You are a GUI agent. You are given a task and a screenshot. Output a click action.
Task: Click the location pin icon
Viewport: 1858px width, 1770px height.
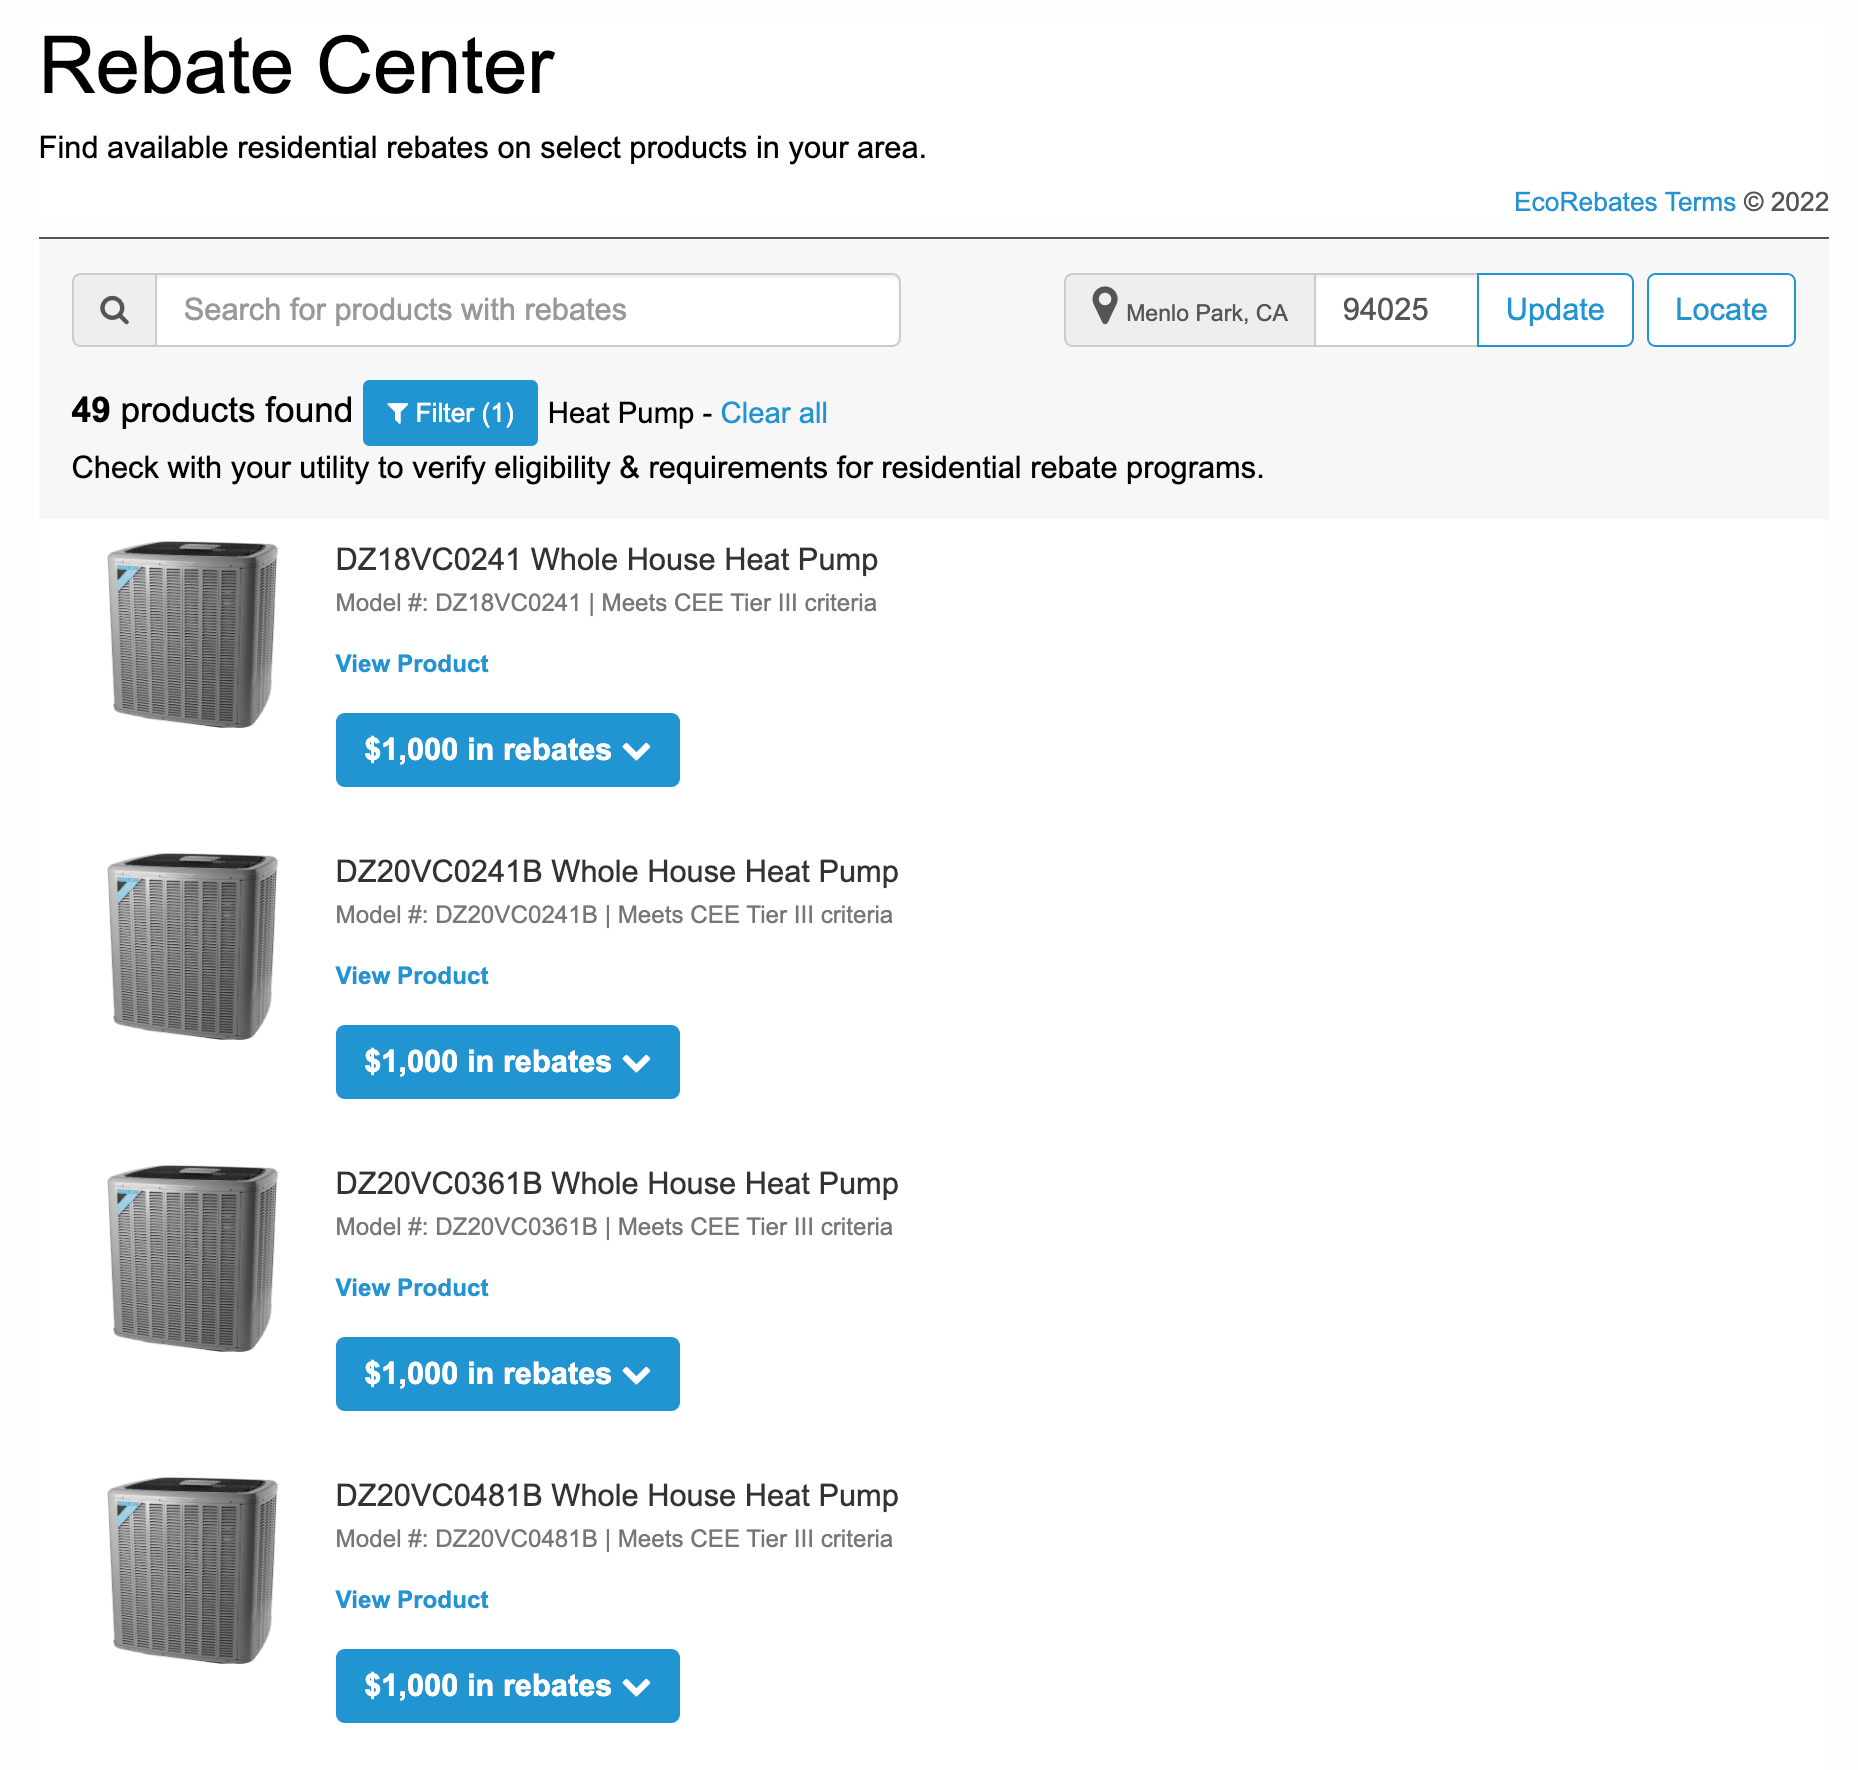1104,306
